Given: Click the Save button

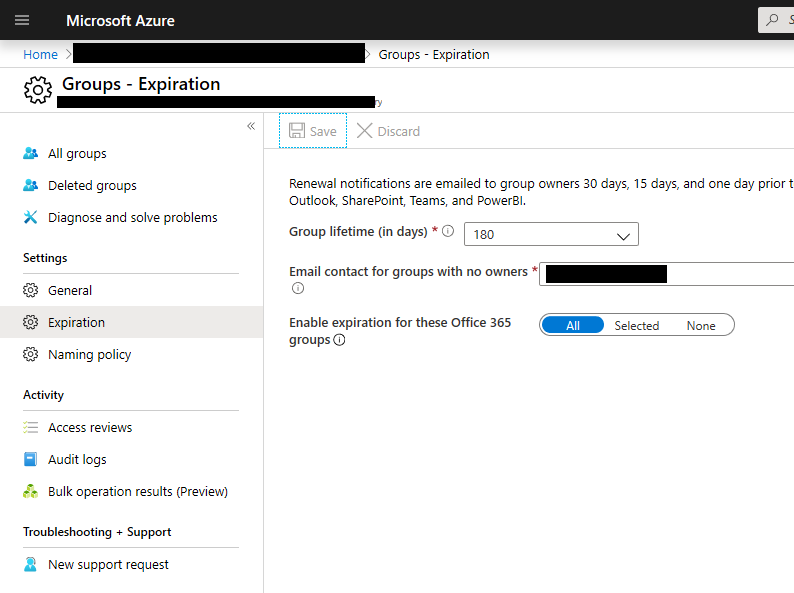Looking at the screenshot, I should click(x=313, y=131).
